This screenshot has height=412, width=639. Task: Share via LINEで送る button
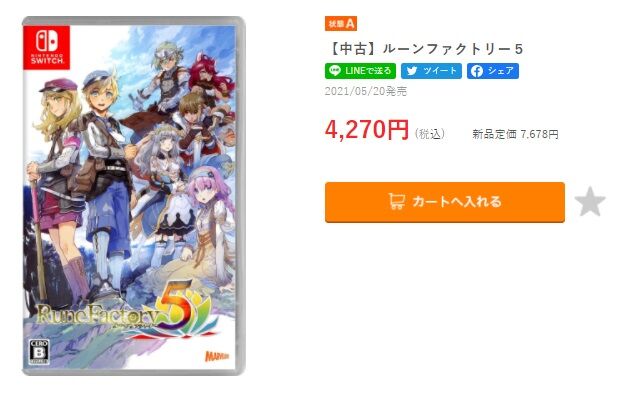pos(360,71)
